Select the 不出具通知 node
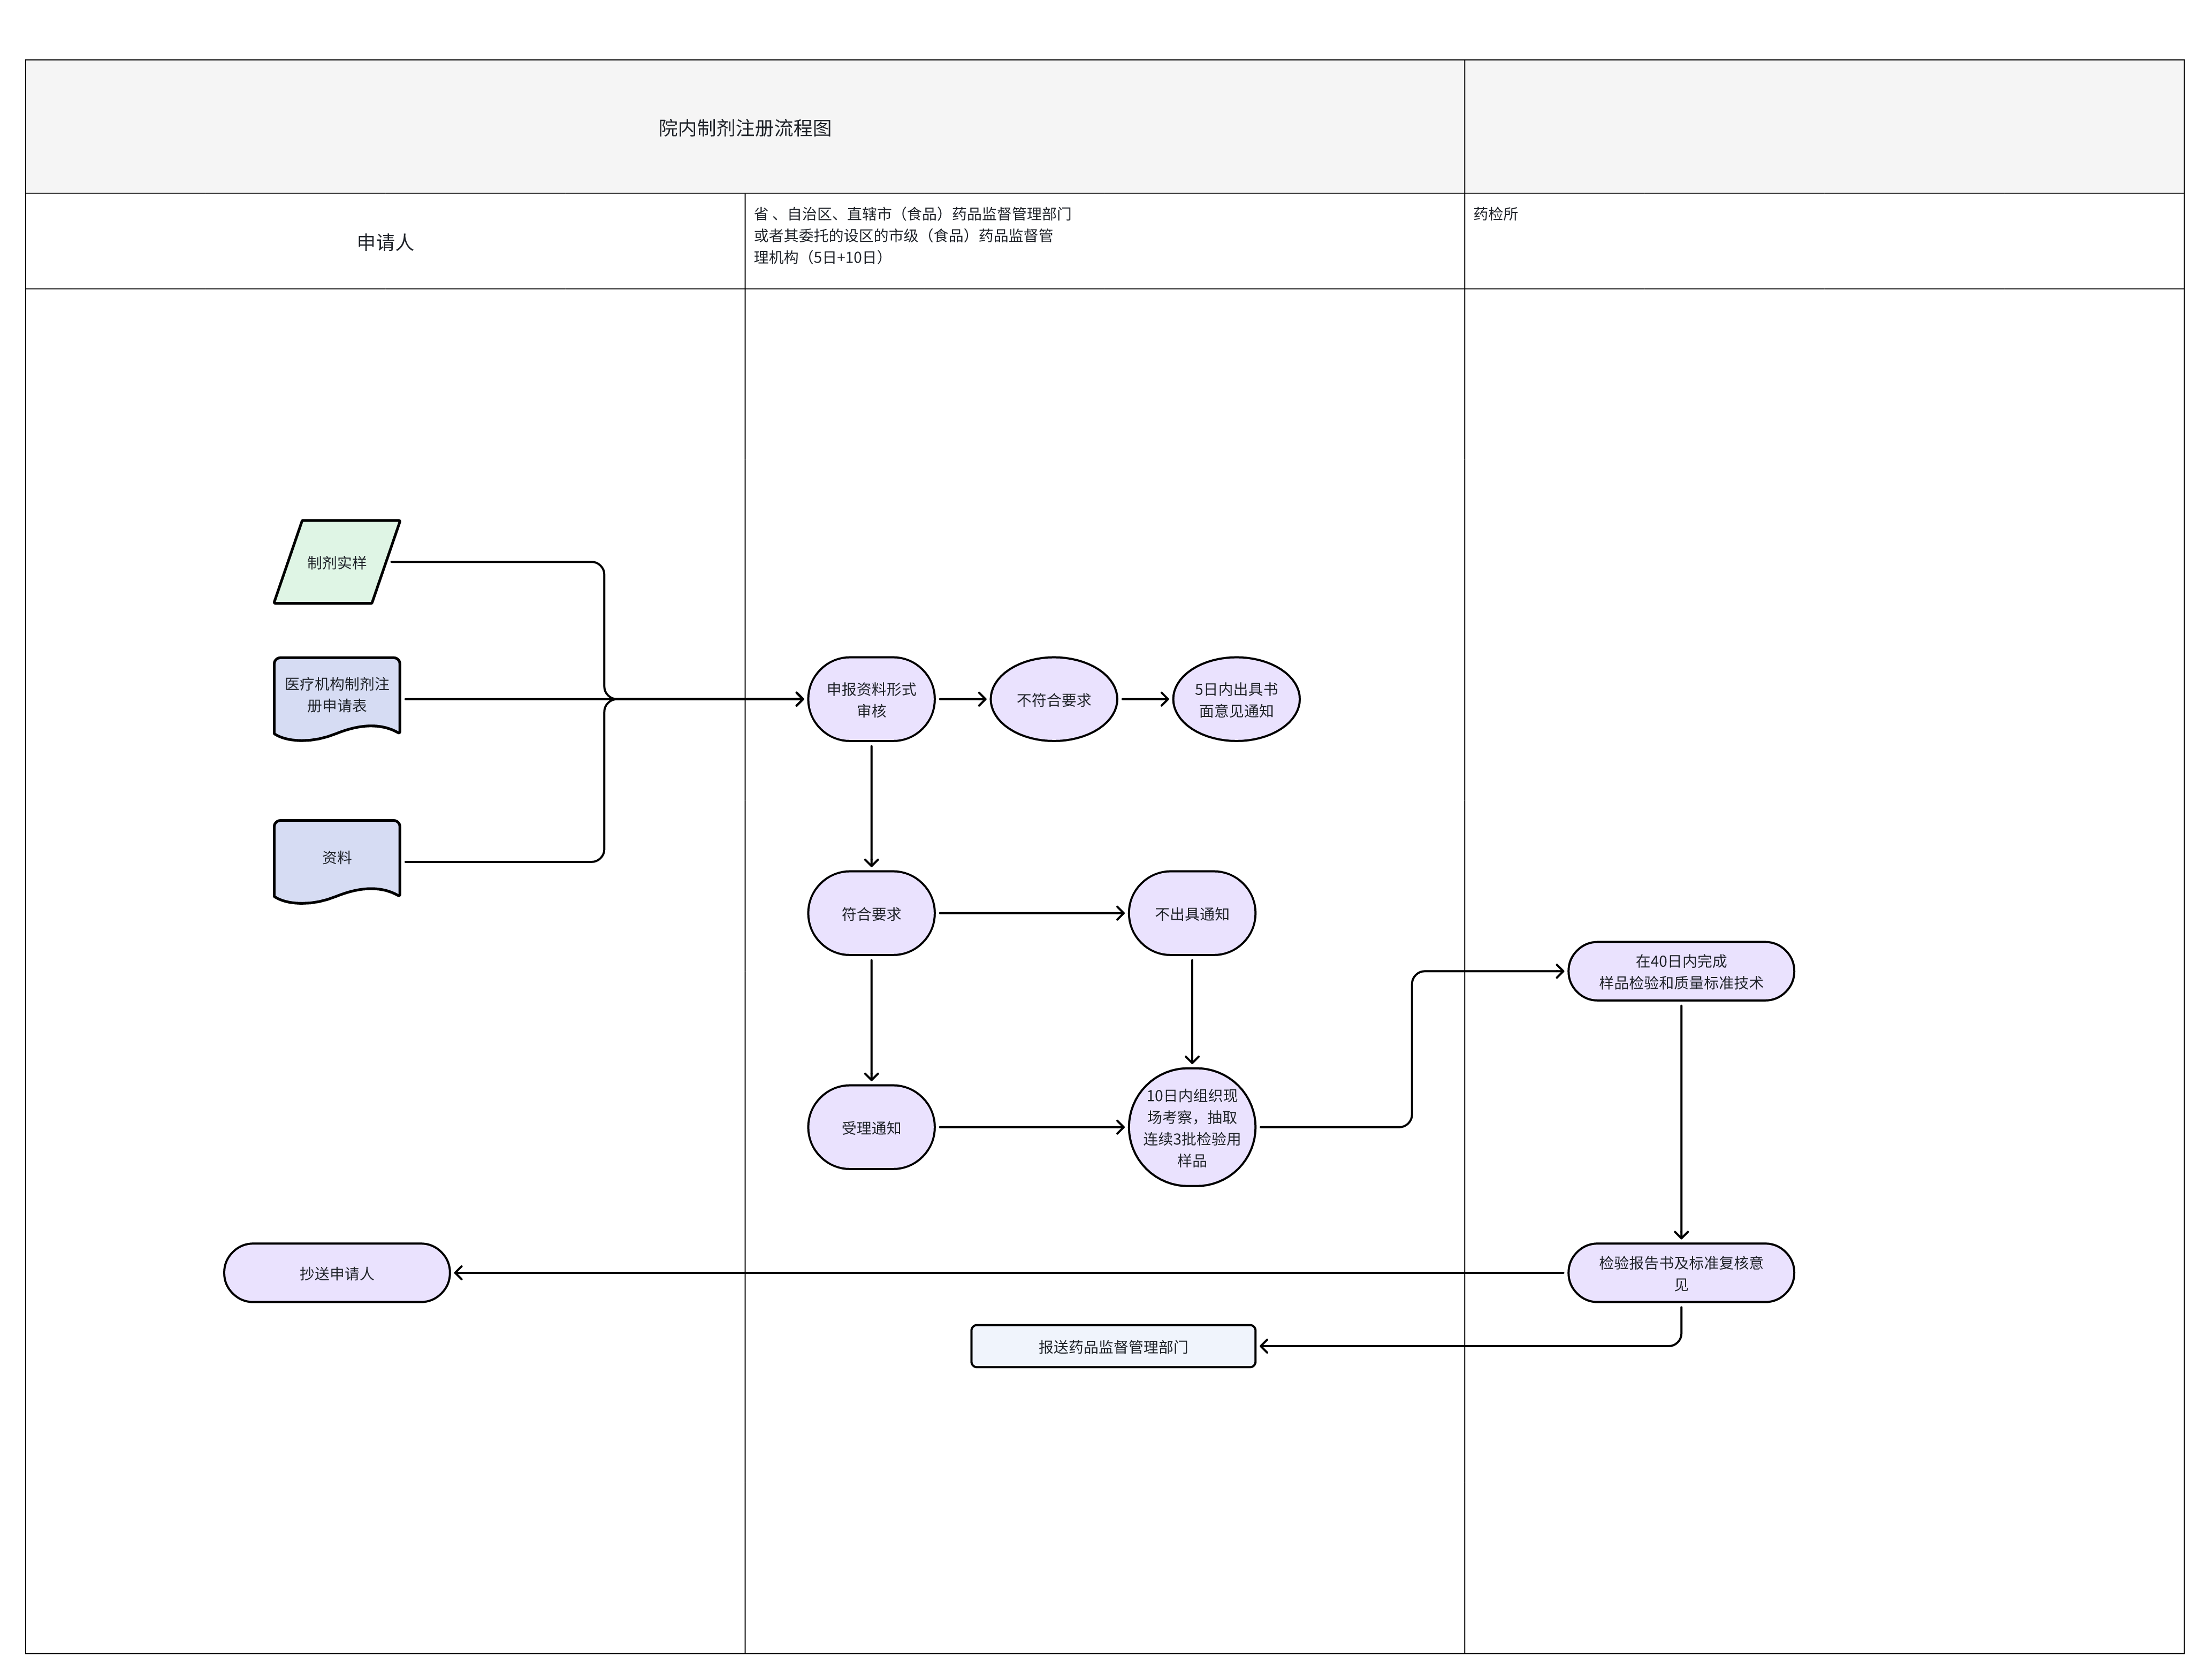The width and height of the screenshot is (2210, 1680). pos(1191,913)
